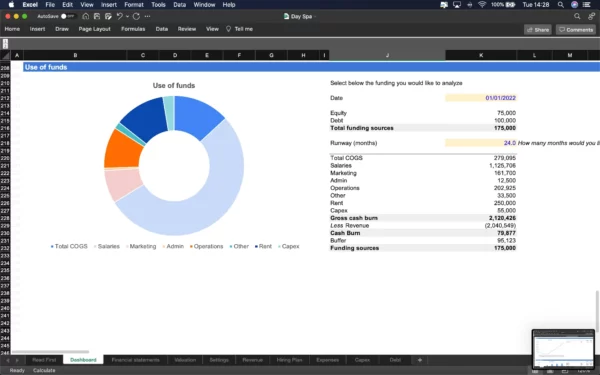
Task: Open the Tools menu in menu bar
Action: pos(158,5)
